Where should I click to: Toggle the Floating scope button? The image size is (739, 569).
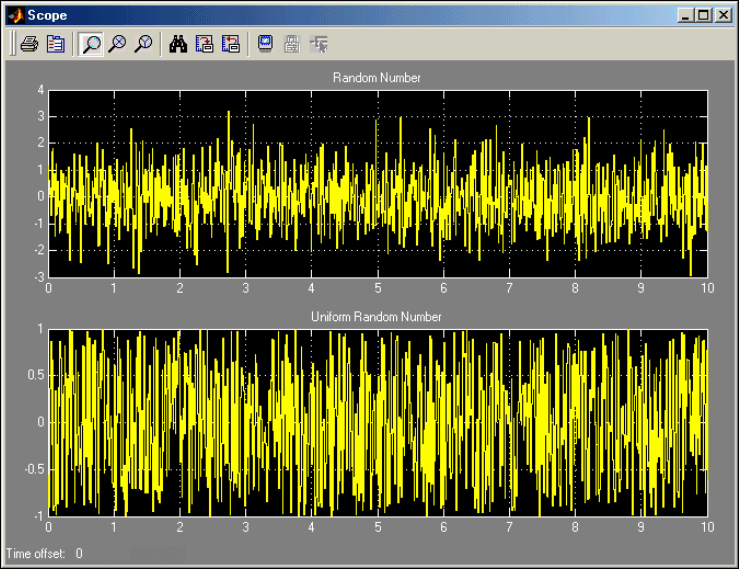(x=265, y=44)
